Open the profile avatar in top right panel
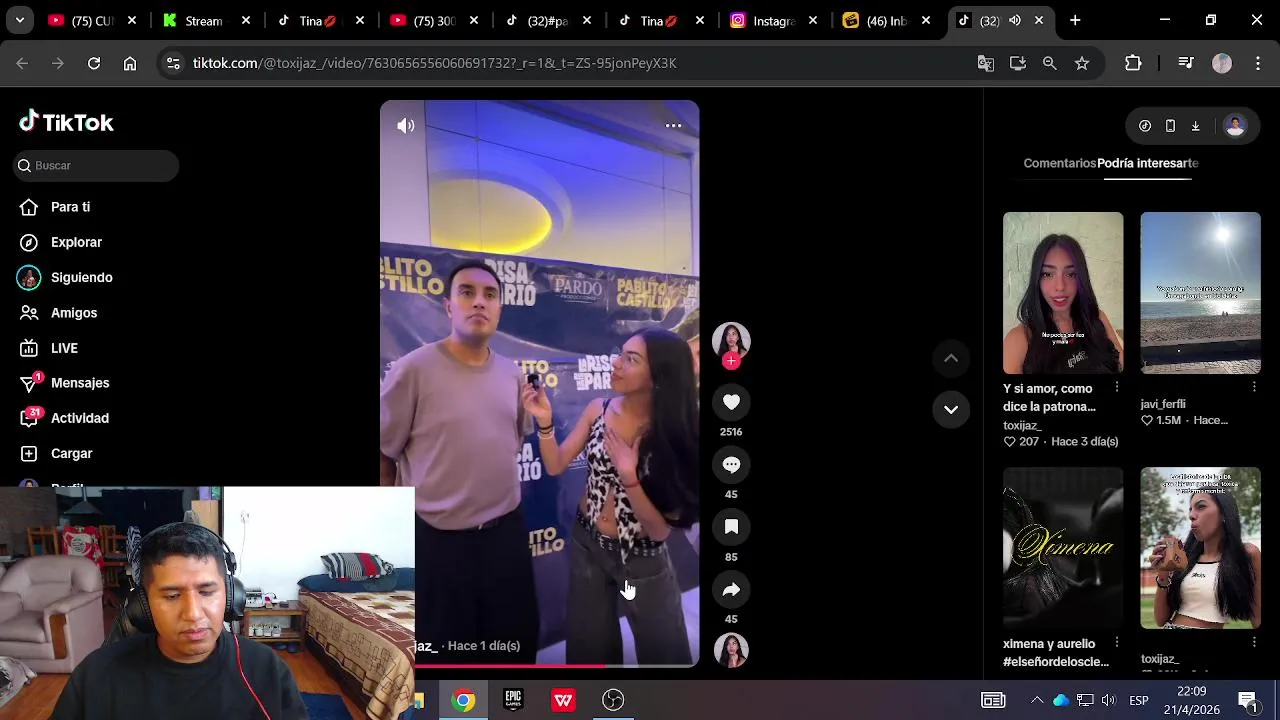This screenshot has height=720, width=1280. (1235, 126)
